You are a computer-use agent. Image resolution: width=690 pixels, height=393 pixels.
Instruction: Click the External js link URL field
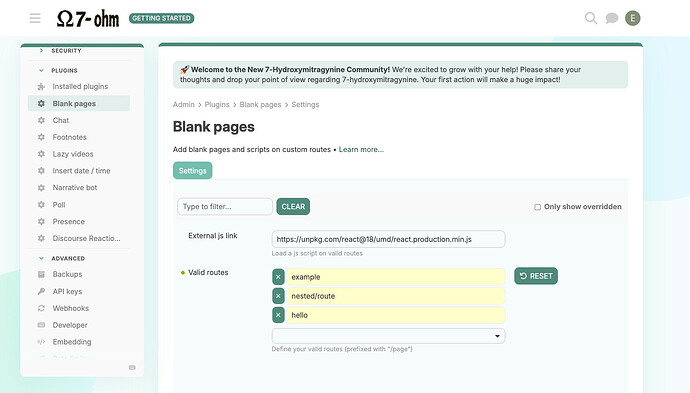click(389, 239)
